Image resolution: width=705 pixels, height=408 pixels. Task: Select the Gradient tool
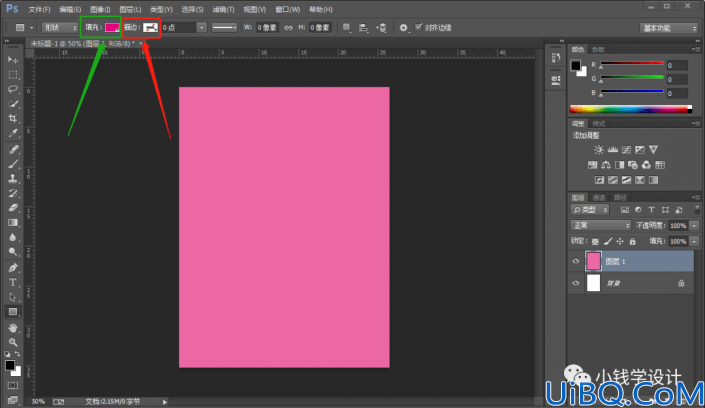click(13, 223)
